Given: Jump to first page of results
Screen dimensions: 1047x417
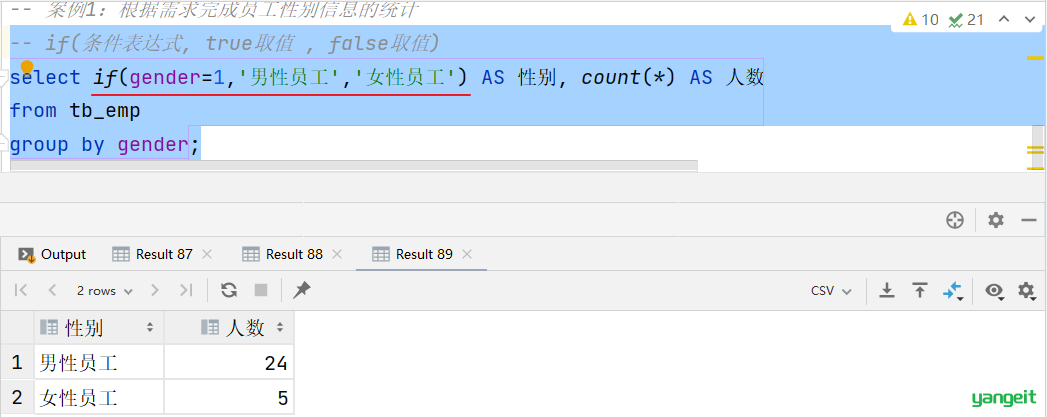Looking at the screenshot, I should pos(21,290).
